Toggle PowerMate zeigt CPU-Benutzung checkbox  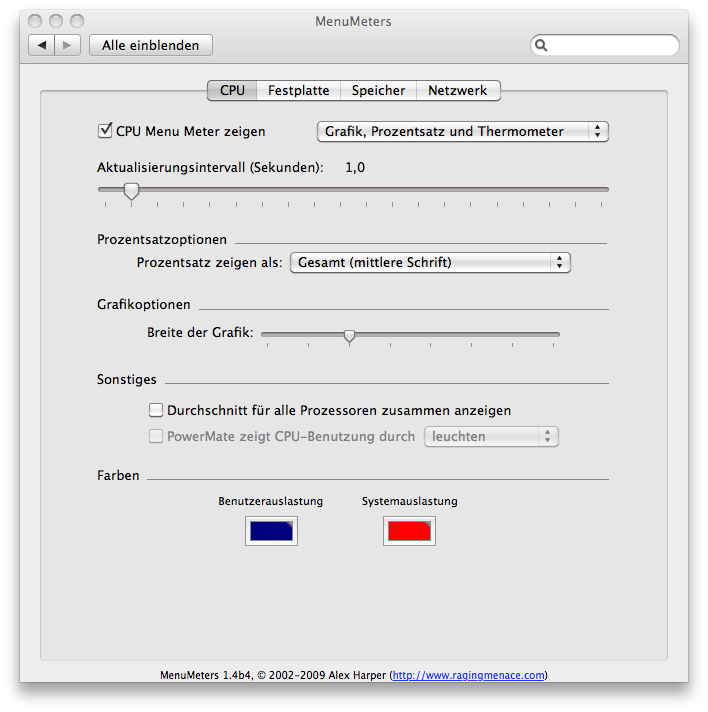(x=156, y=436)
